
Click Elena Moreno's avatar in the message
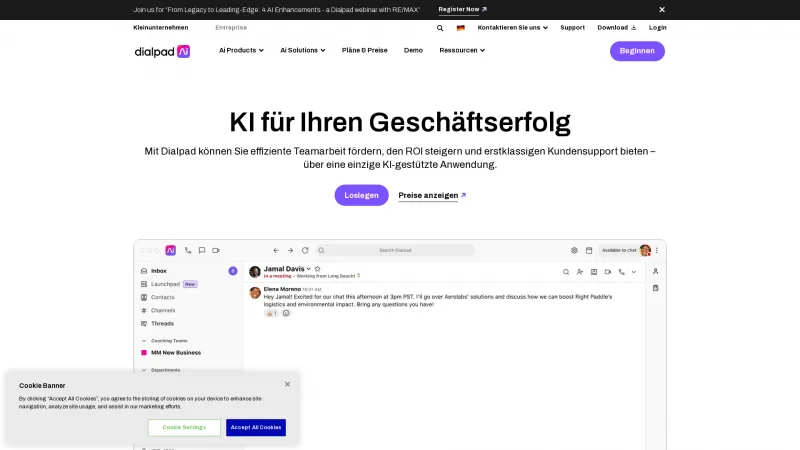point(255,293)
